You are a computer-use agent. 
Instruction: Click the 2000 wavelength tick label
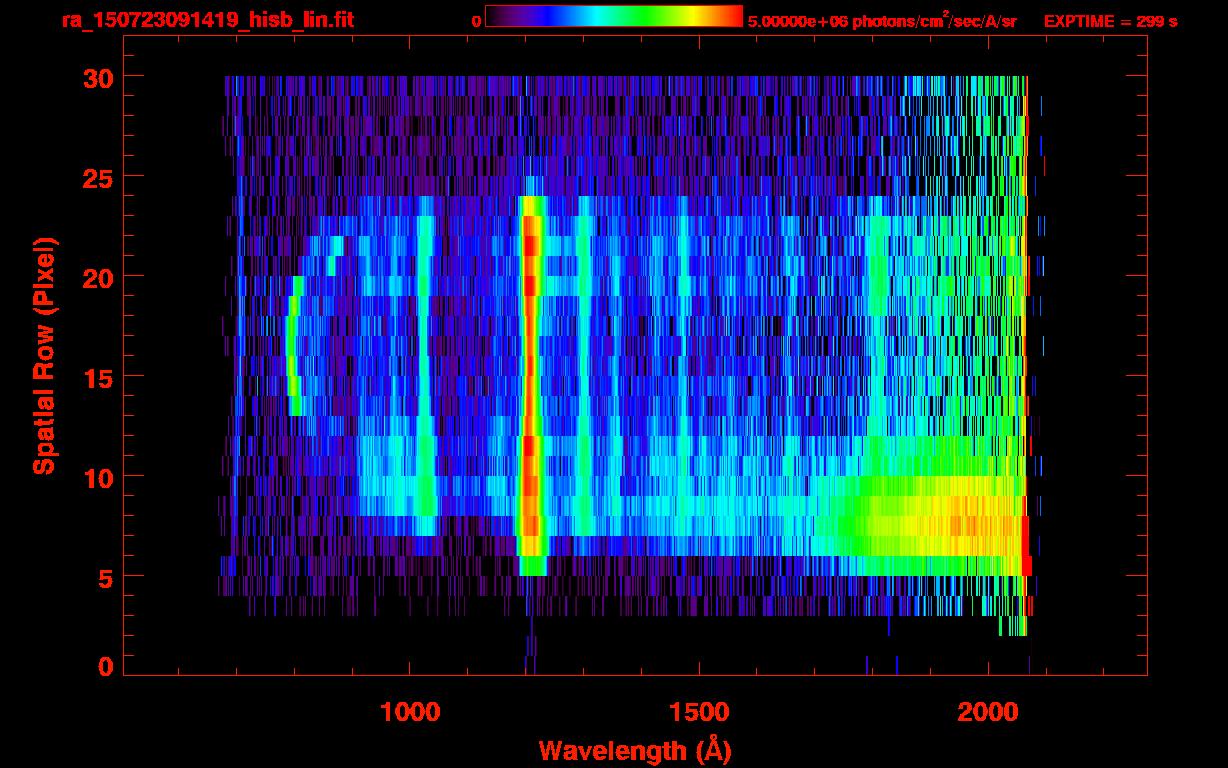coord(988,712)
